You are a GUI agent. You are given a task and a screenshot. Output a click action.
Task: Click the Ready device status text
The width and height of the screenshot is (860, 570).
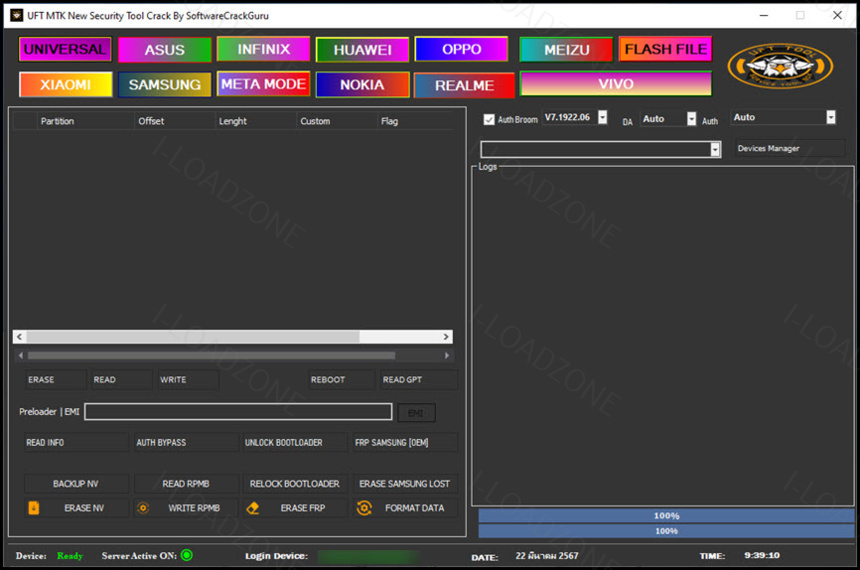click(70, 556)
